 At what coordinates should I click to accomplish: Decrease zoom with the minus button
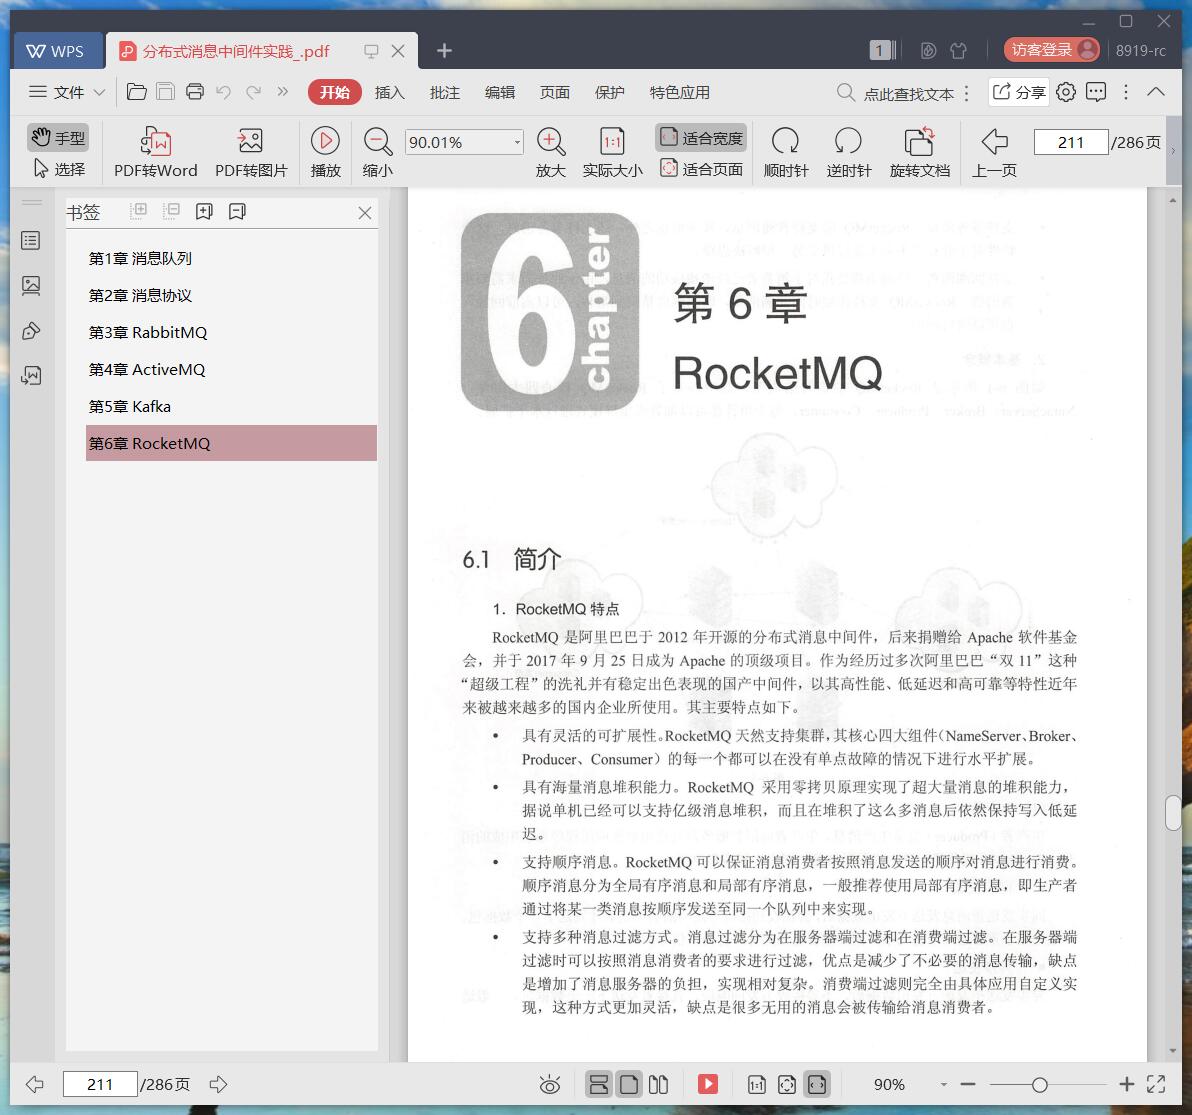(968, 1084)
